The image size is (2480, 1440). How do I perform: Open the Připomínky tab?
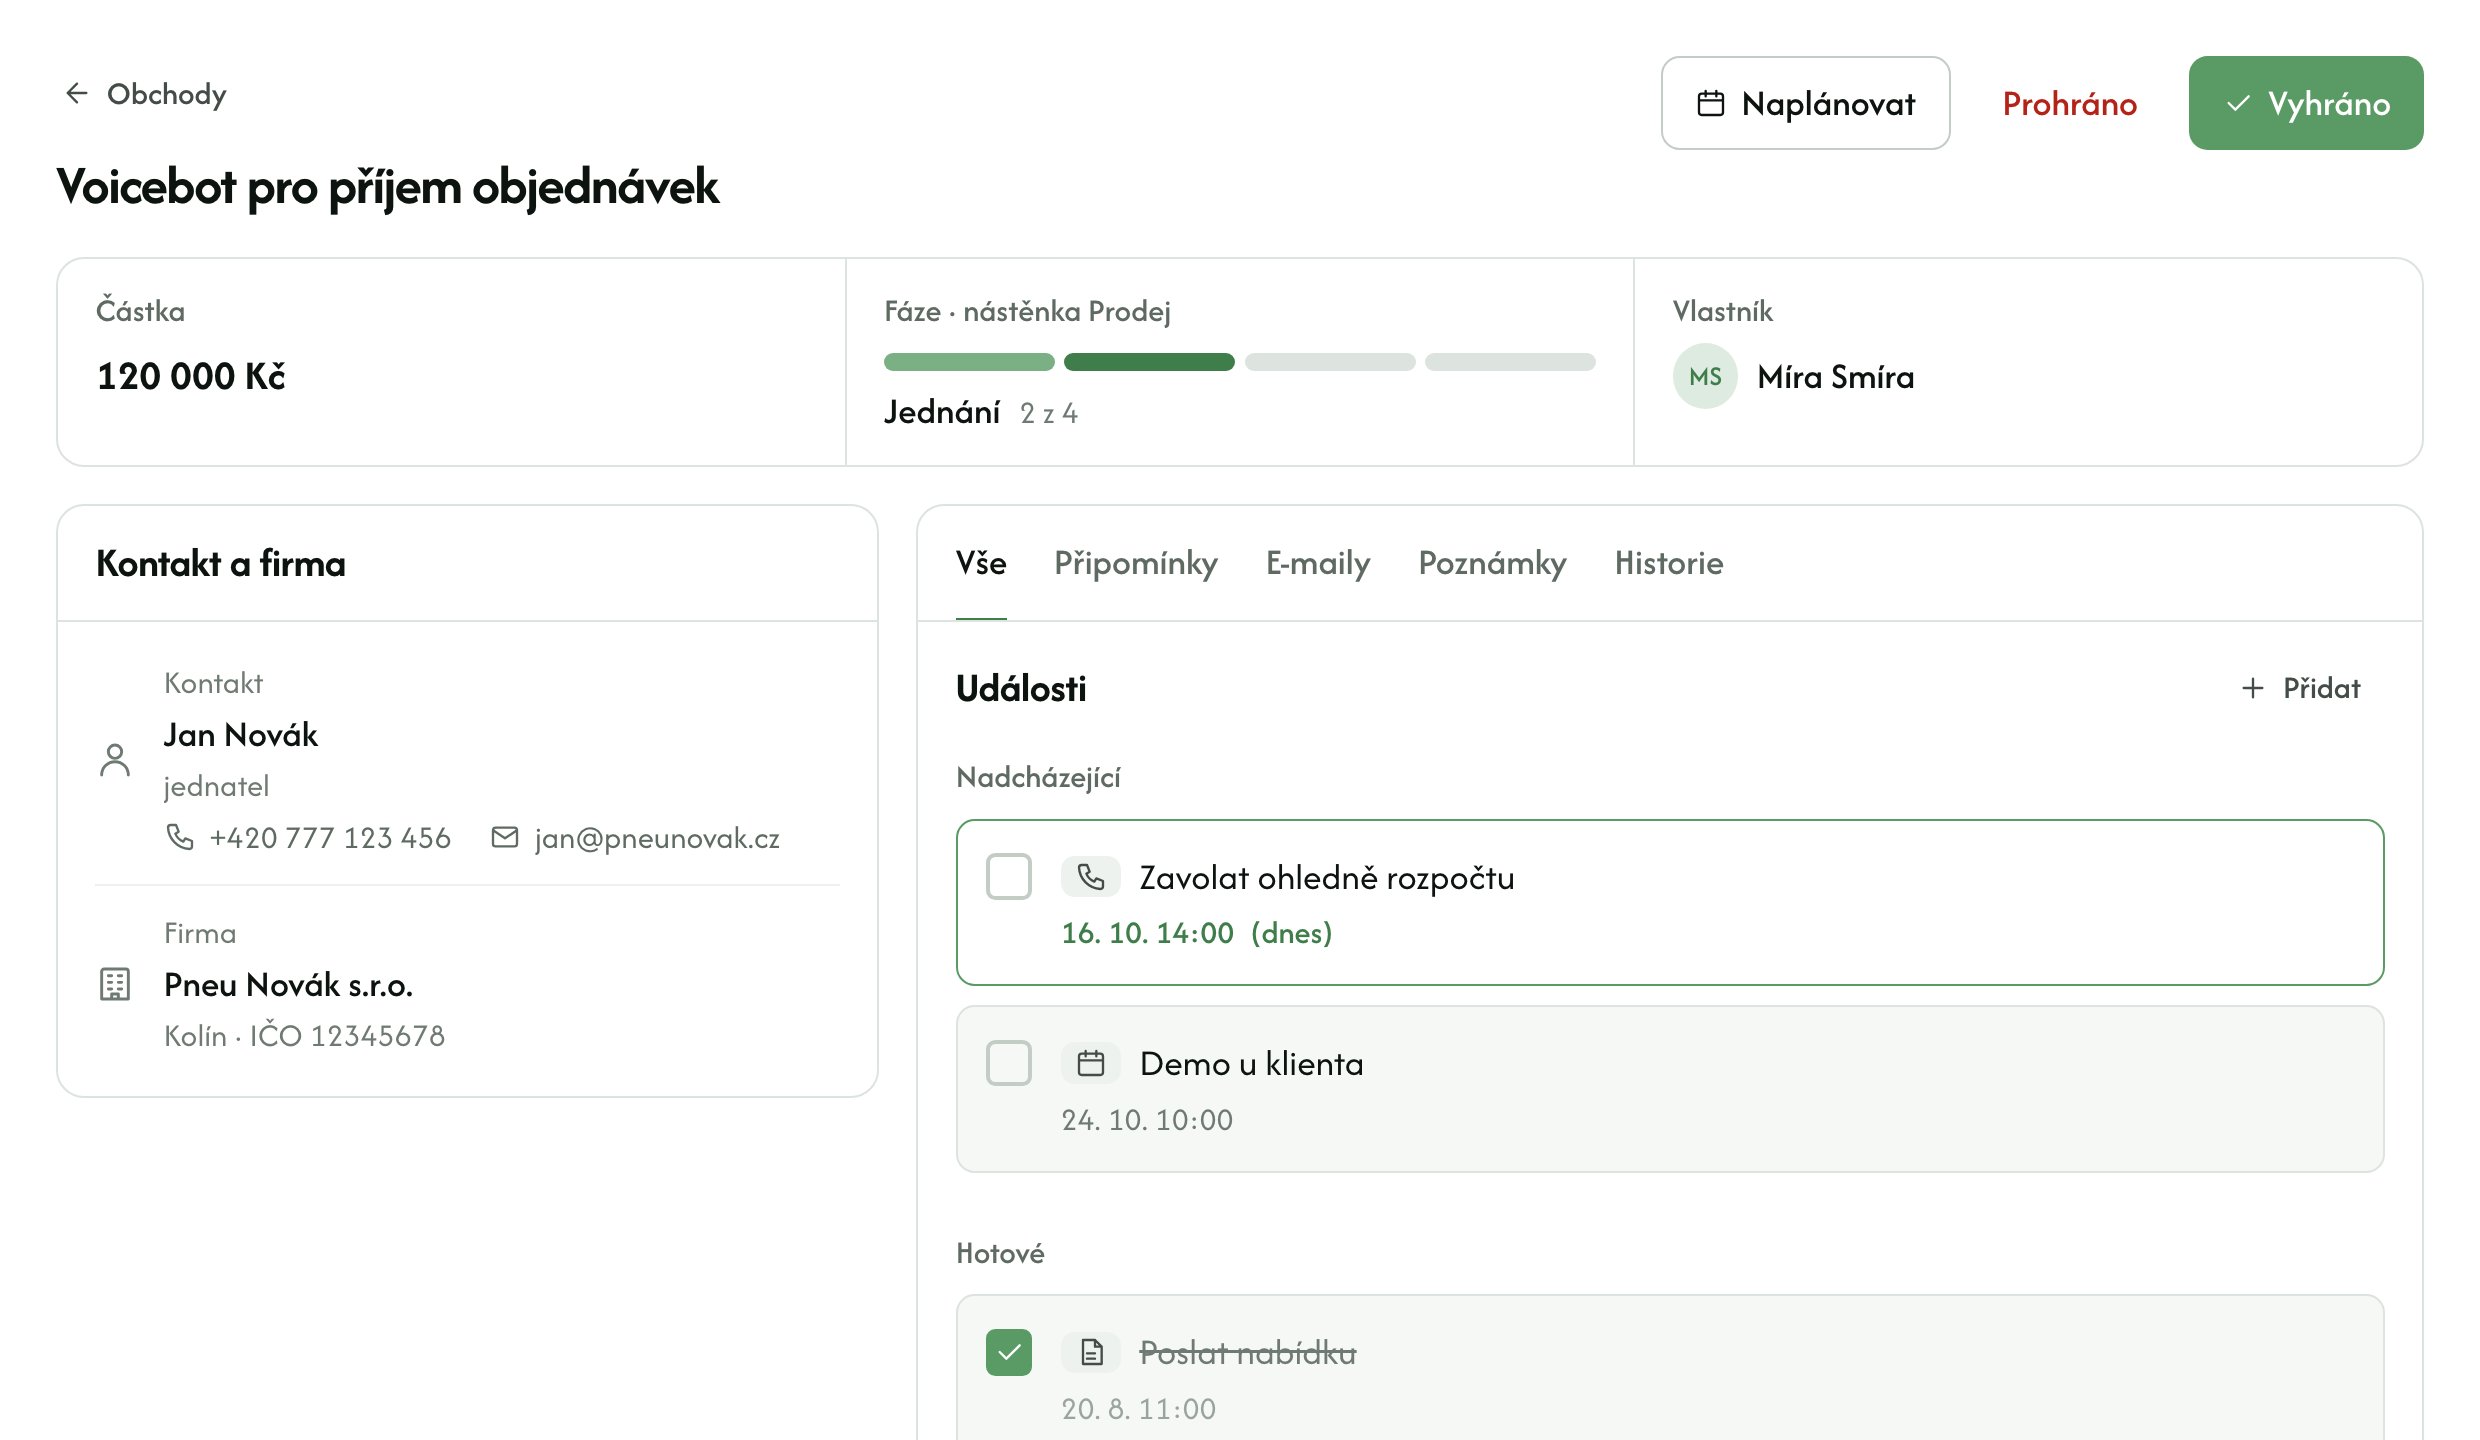tap(1136, 563)
